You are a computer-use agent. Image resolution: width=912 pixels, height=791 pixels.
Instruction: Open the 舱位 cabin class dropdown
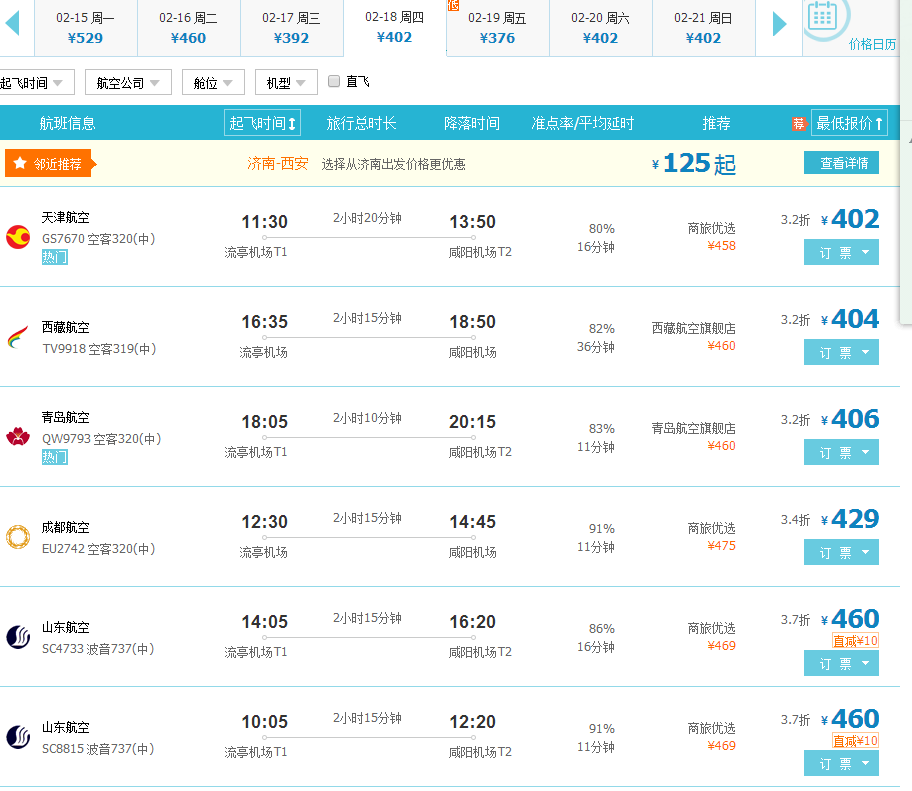212,82
